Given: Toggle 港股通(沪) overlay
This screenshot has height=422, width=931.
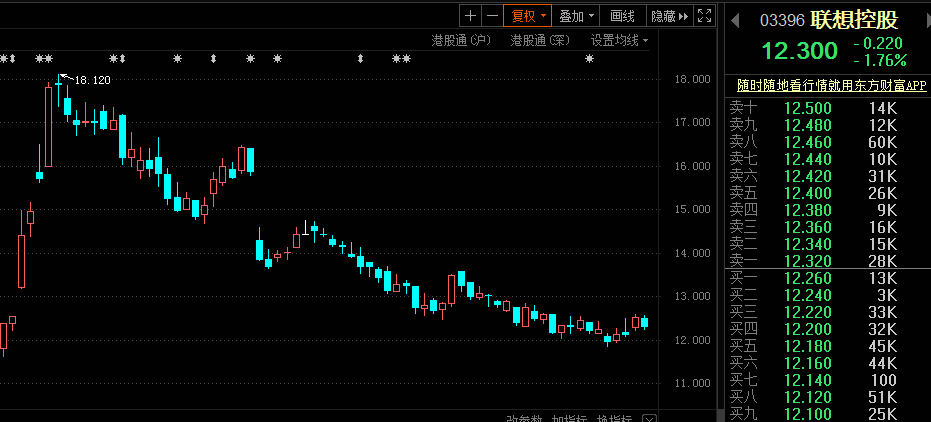Looking at the screenshot, I should pos(461,40).
